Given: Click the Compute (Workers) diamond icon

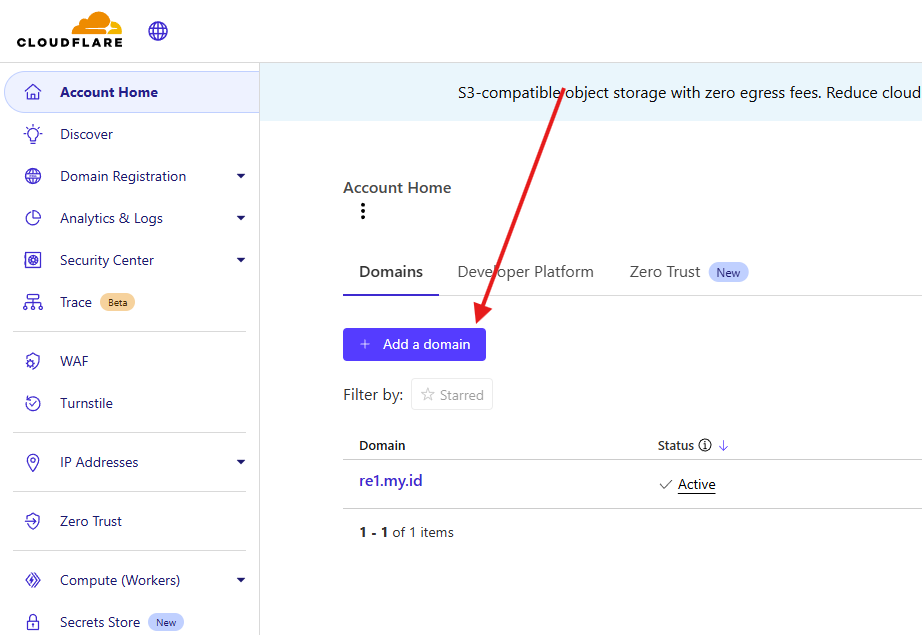Looking at the screenshot, I should click(x=33, y=580).
